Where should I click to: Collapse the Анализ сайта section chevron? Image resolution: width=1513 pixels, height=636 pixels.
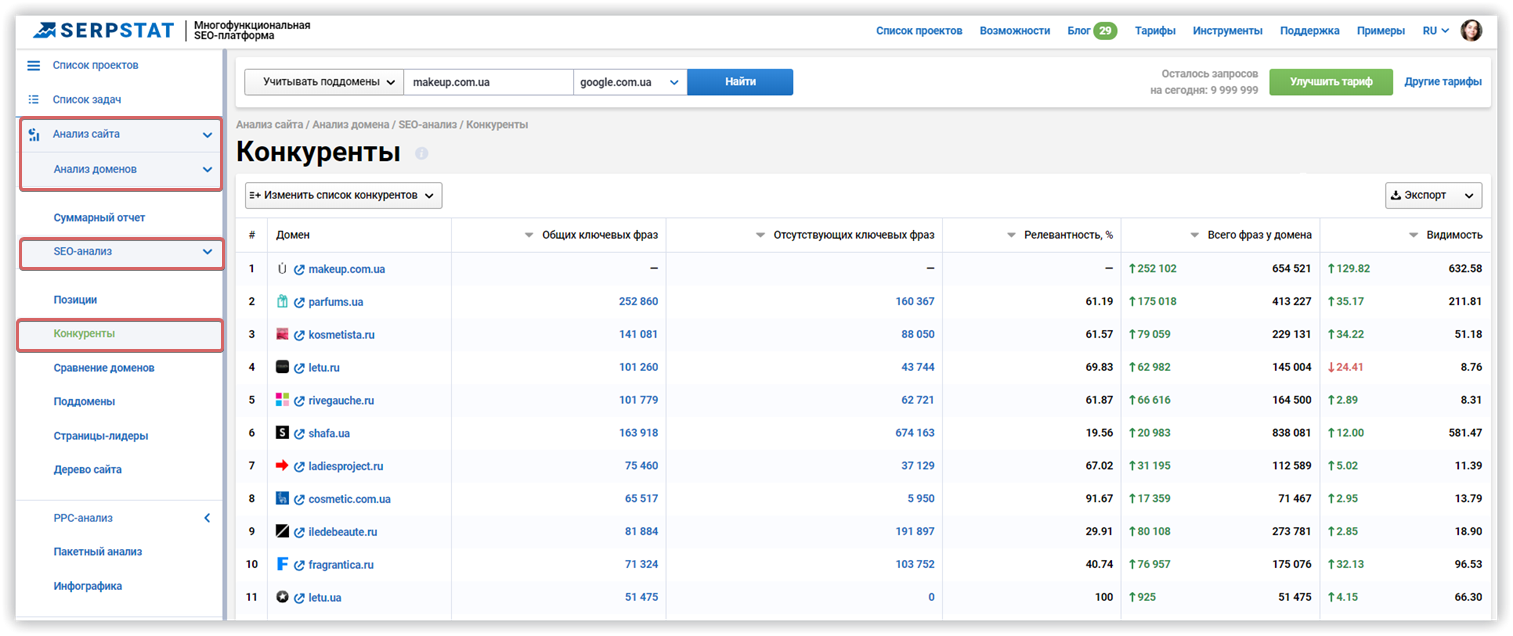tap(207, 135)
